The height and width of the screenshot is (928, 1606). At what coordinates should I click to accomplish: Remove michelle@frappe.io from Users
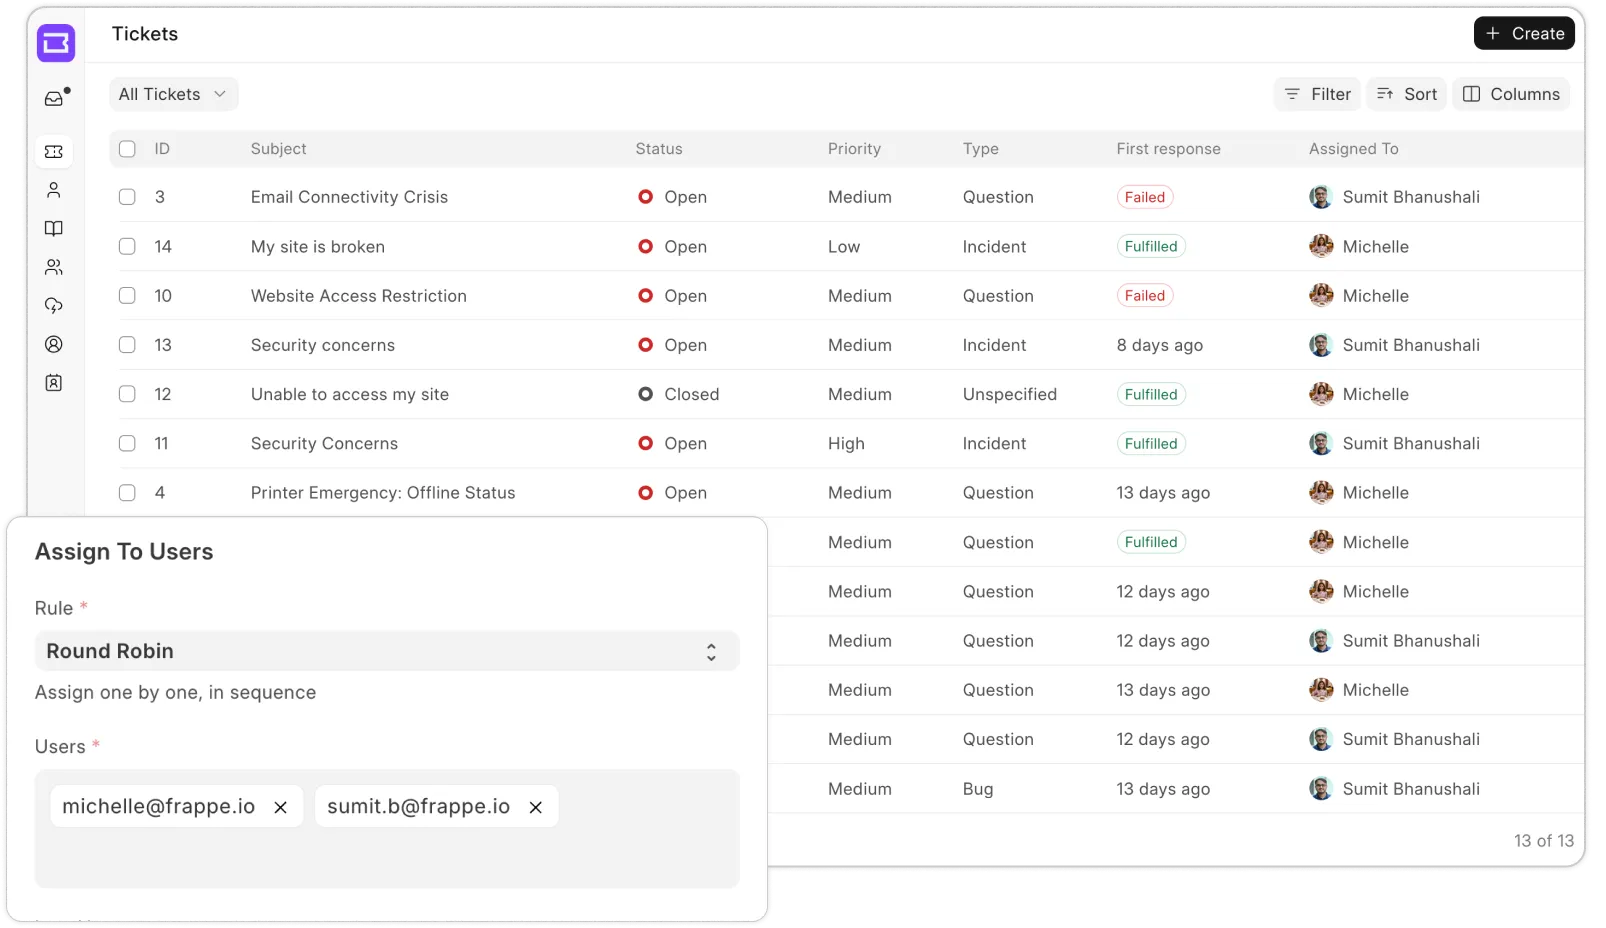(281, 807)
